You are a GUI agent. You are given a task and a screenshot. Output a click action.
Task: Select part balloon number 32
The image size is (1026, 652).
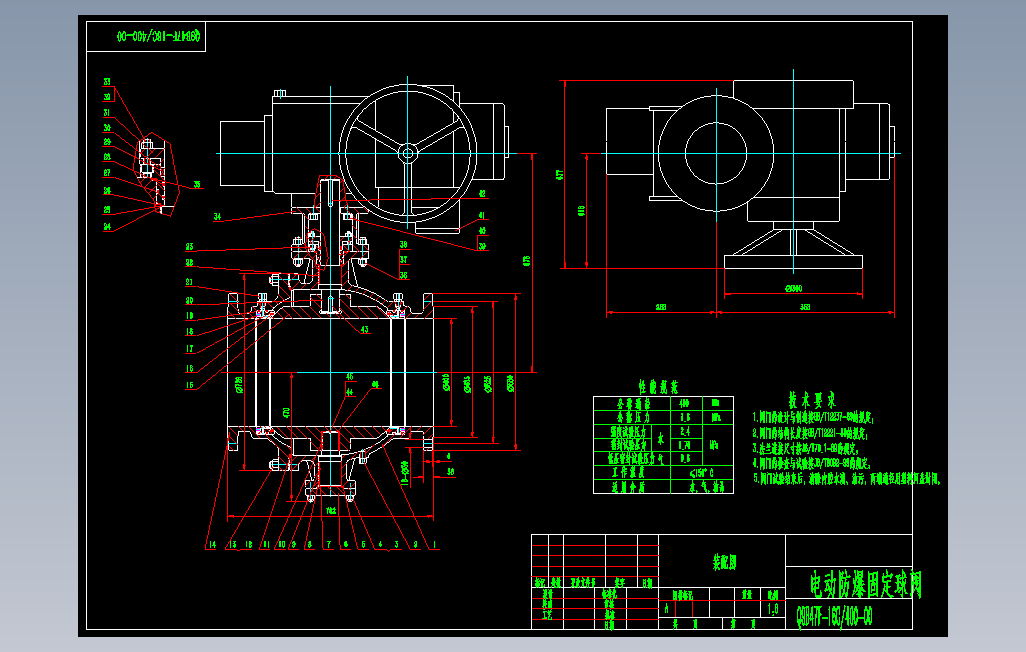(x=107, y=97)
